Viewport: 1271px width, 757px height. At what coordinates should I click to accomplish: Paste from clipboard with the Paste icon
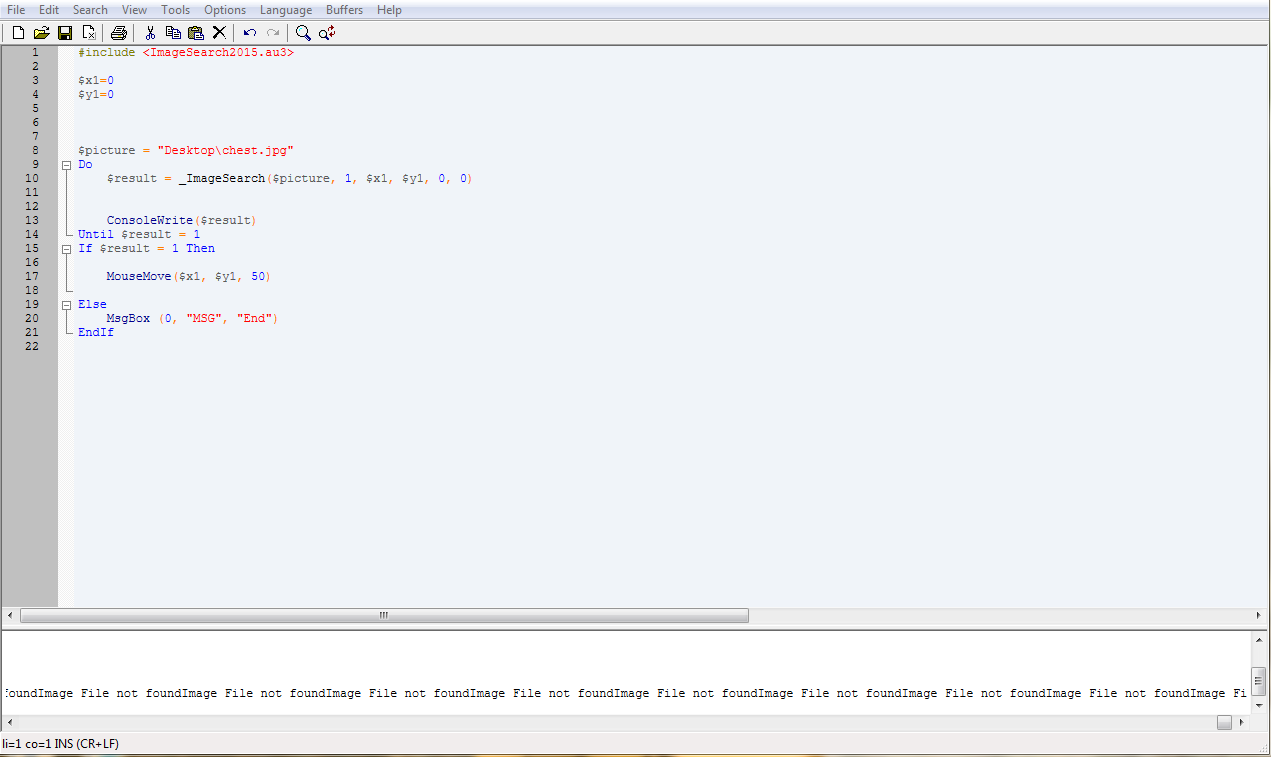pos(196,33)
